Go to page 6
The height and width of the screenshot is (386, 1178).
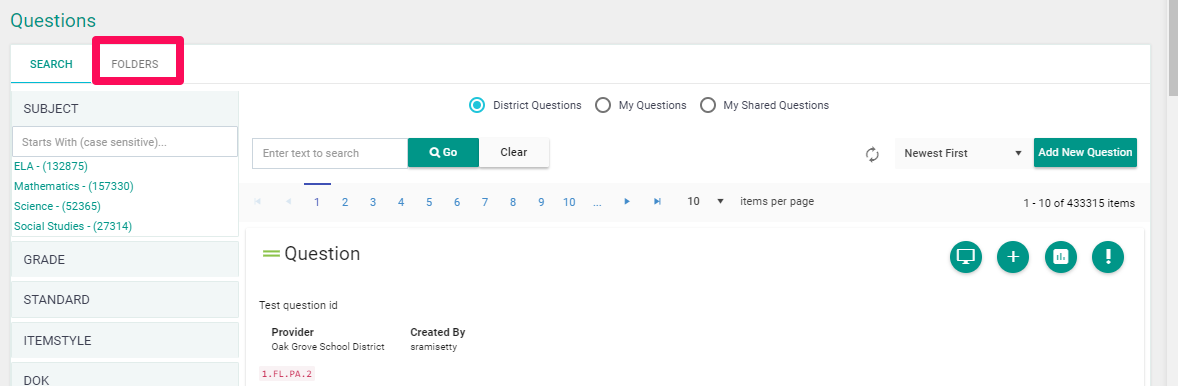click(457, 202)
